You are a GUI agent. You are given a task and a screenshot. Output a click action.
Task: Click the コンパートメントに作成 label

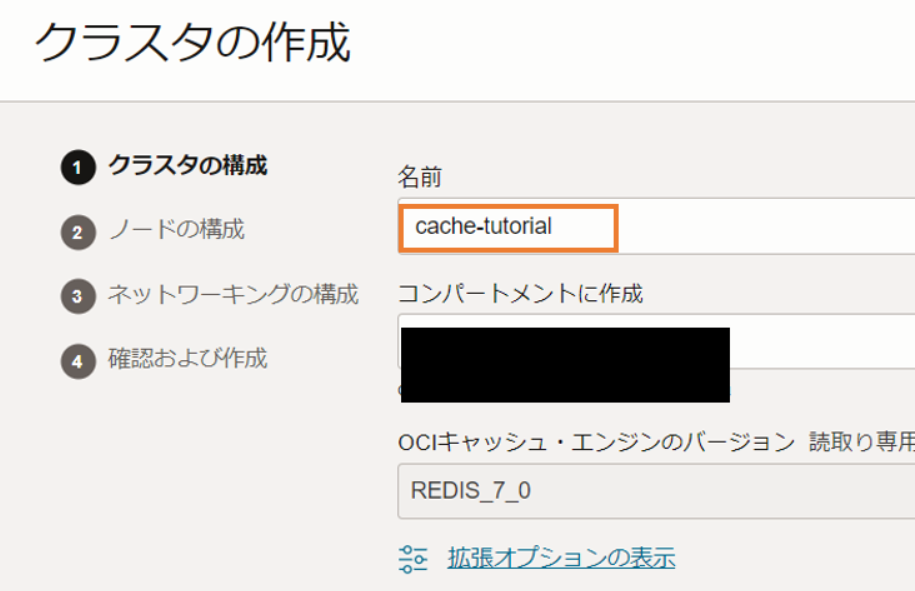tap(520, 293)
